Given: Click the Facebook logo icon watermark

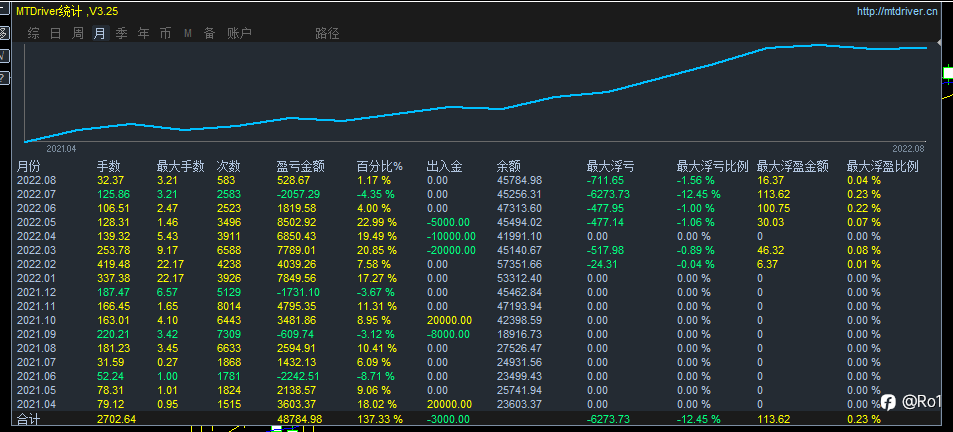Looking at the screenshot, I should (x=889, y=402).
